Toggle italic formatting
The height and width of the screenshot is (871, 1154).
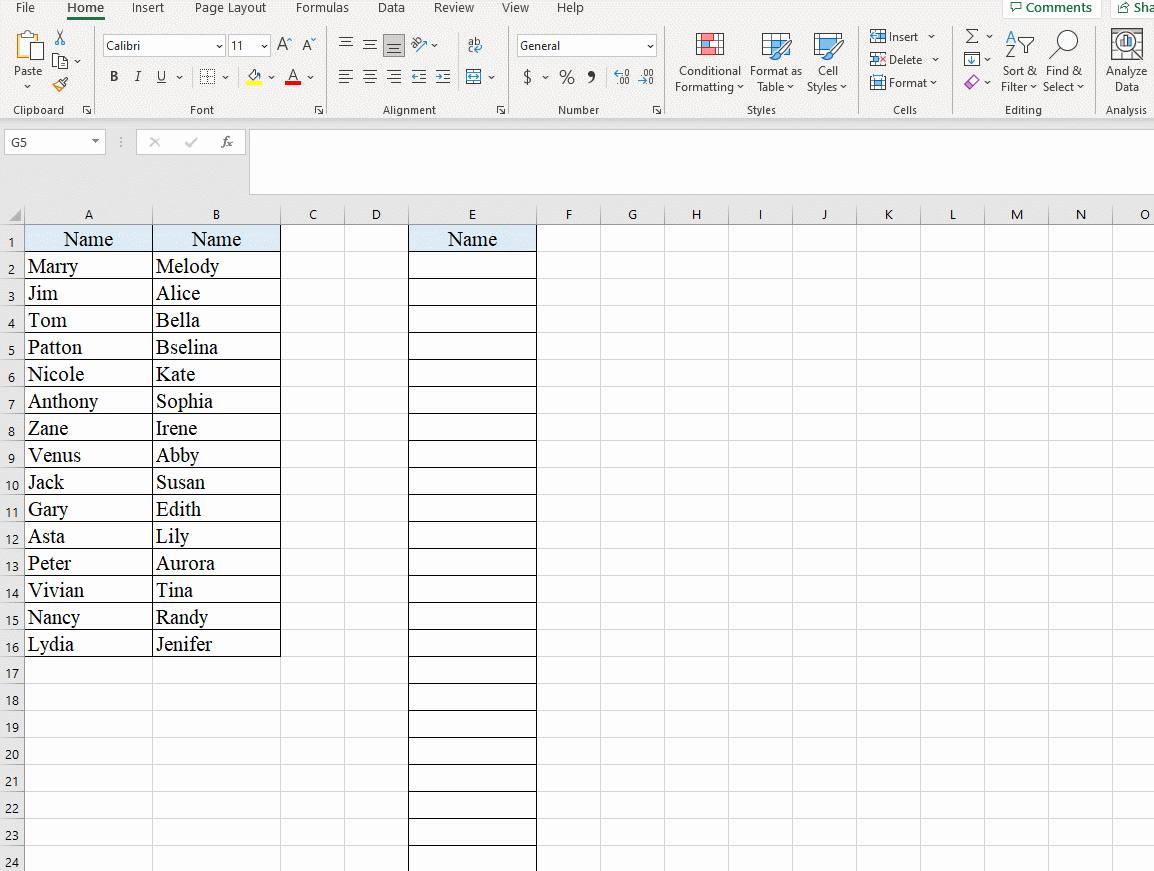pyautogui.click(x=138, y=77)
